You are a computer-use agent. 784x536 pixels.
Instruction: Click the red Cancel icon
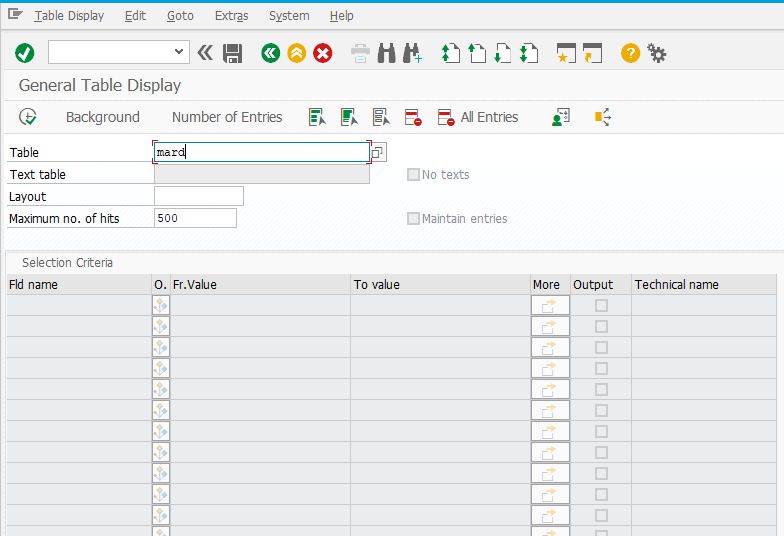click(x=322, y=53)
